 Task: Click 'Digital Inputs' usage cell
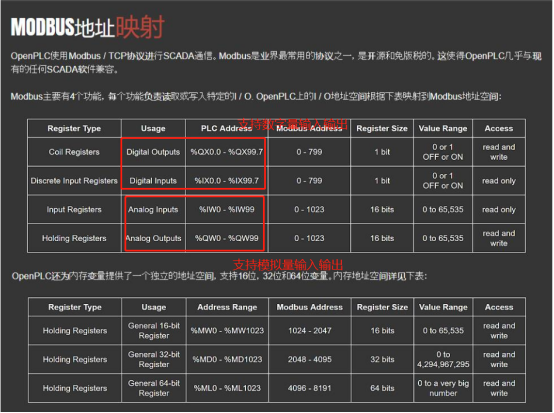coord(153,181)
